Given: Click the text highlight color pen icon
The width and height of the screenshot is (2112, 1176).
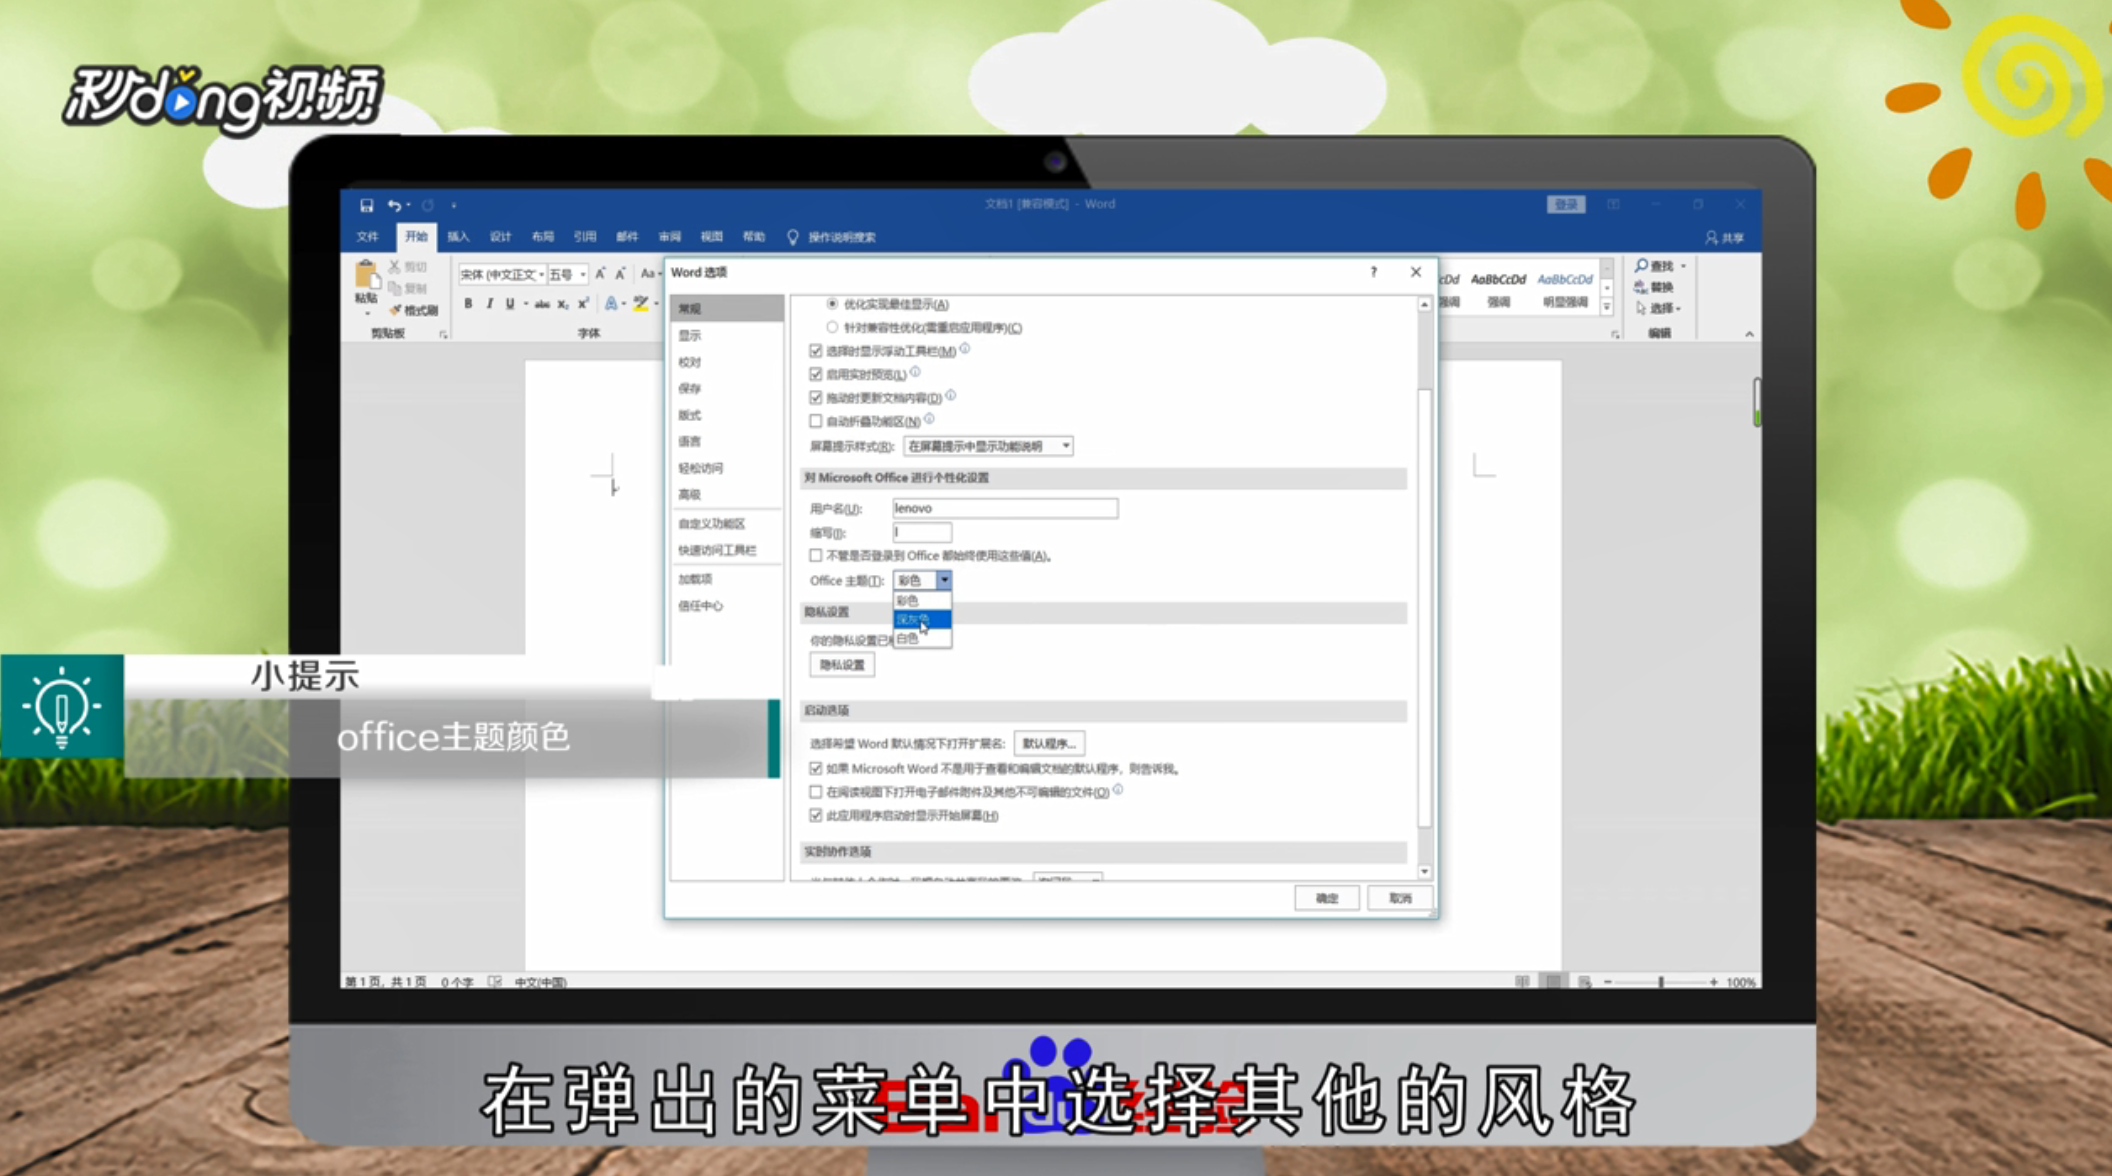Looking at the screenshot, I should pos(641,303).
